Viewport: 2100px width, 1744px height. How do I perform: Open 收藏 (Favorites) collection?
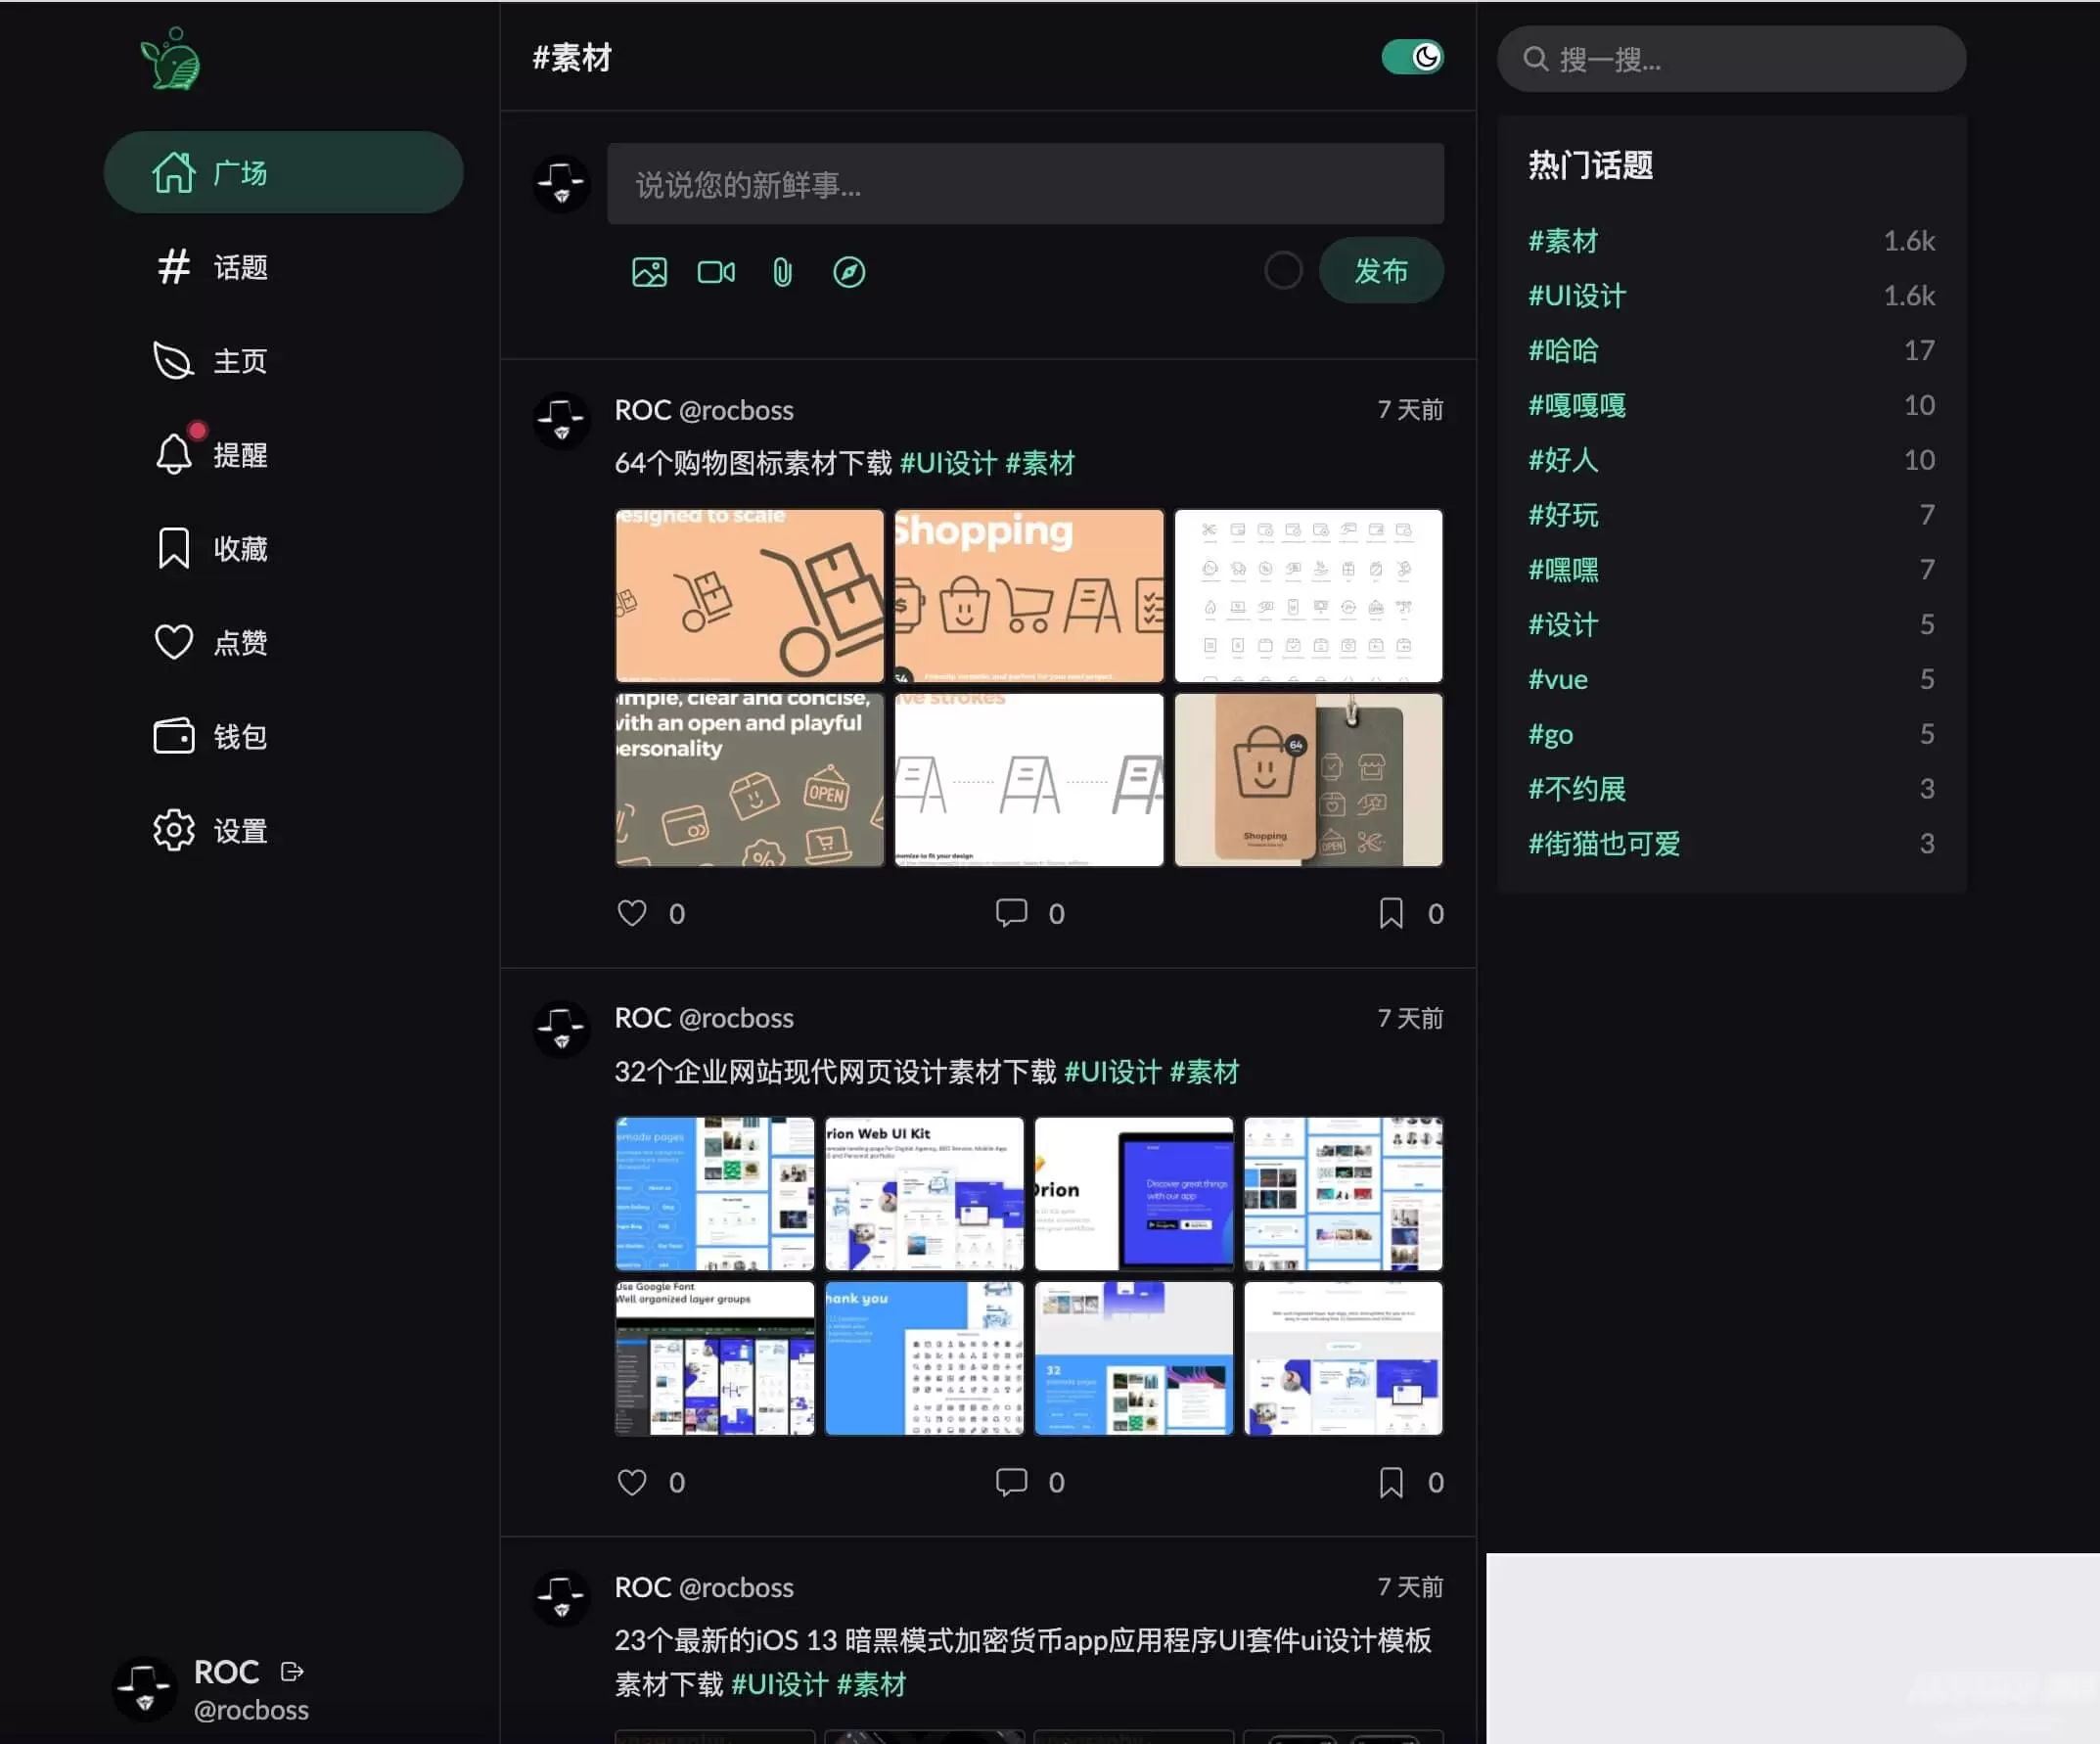click(239, 548)
